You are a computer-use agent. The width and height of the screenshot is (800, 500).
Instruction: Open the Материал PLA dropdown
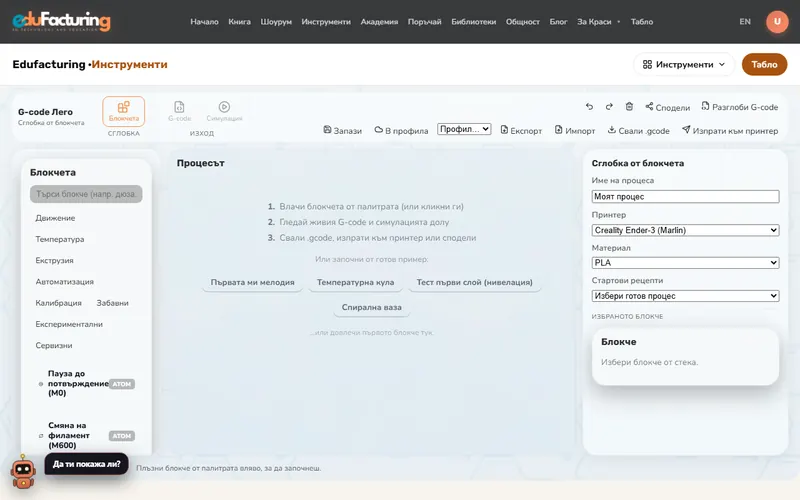(685, 263)
